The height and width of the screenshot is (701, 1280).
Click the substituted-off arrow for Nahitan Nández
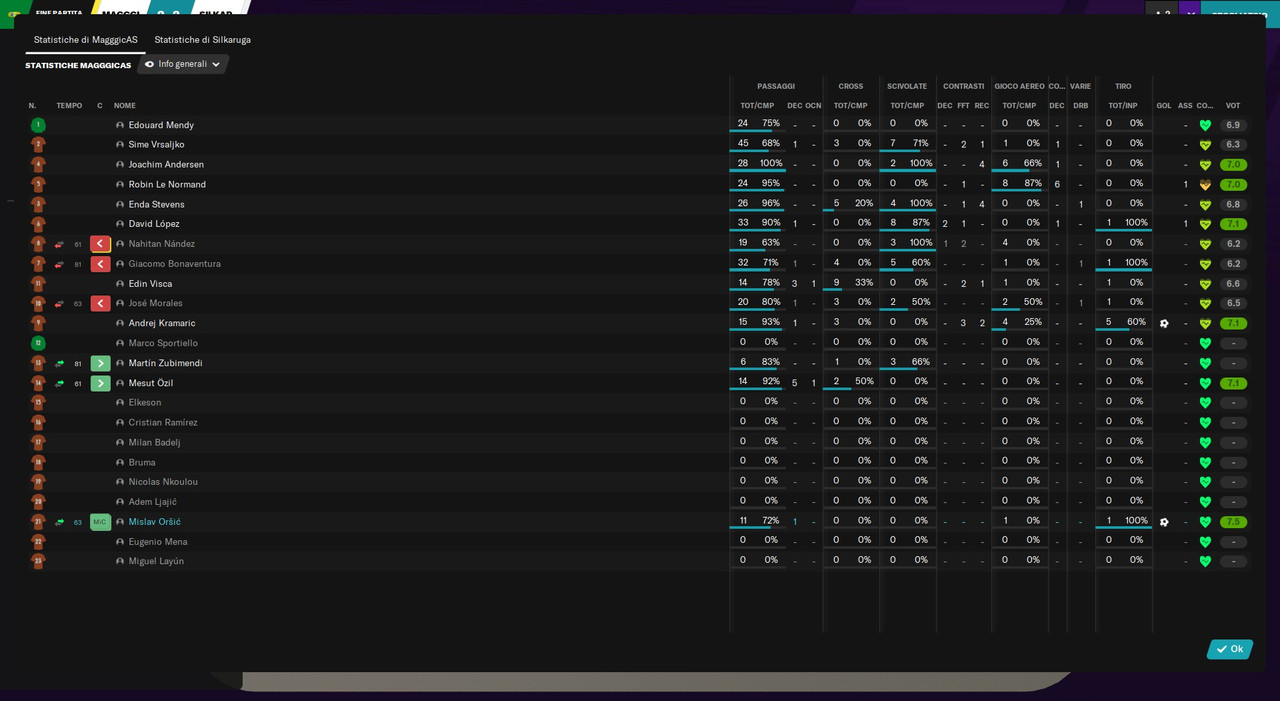coord(100,244)
